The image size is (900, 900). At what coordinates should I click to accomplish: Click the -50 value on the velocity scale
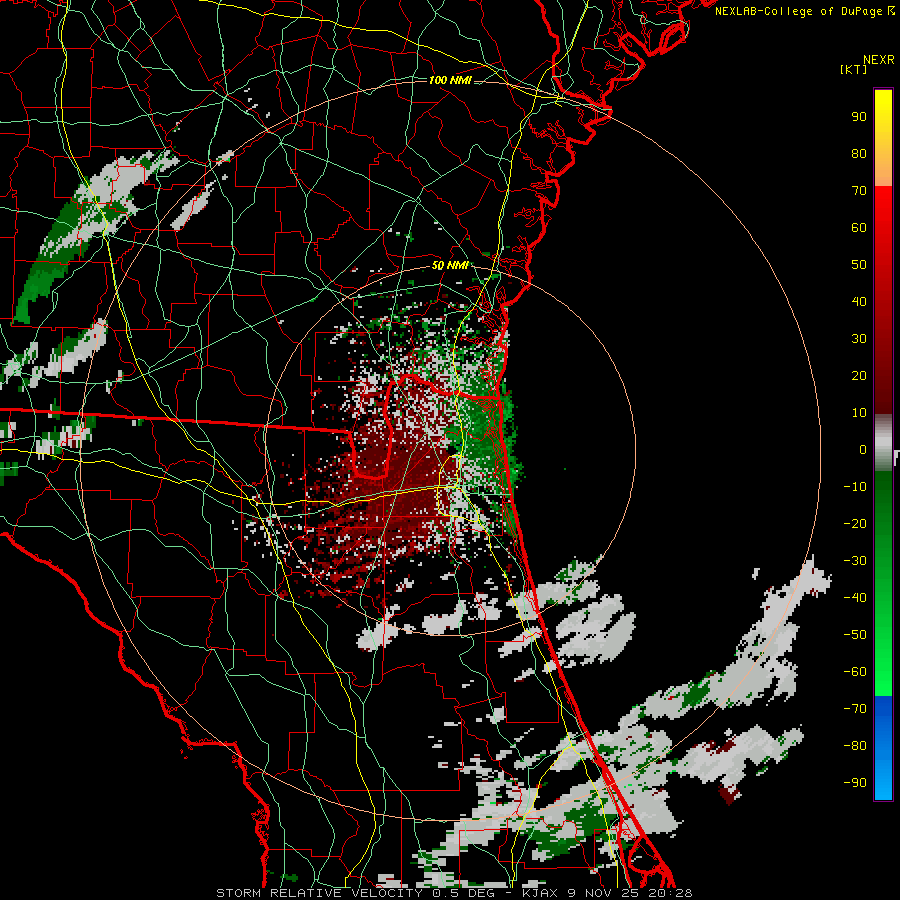855,635
